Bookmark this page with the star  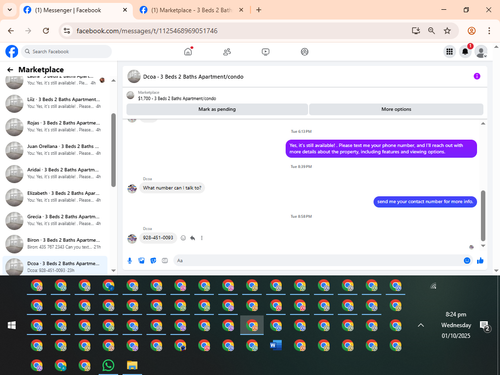point(447,31)
